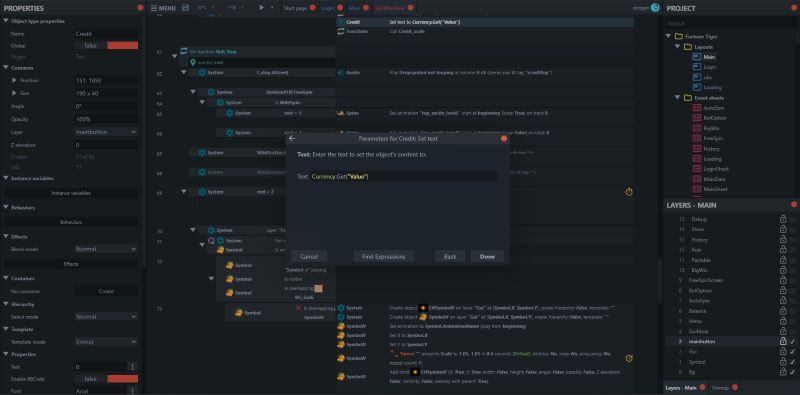This screenshot has width=800, height=395.
Task: Click the lock icon on Debug layer
Action: coord(783,219)
